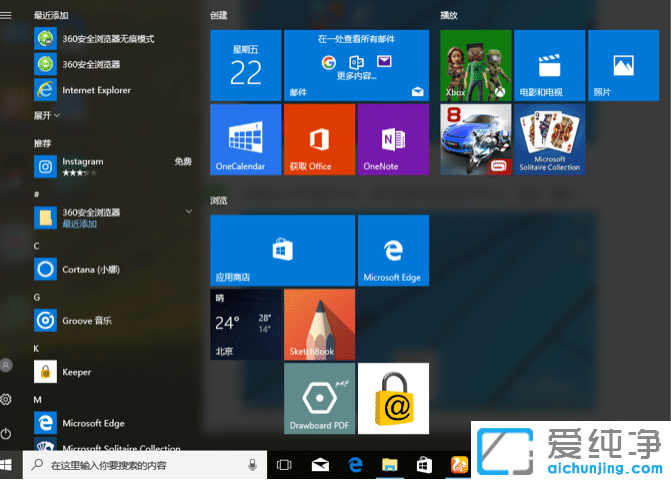
Task: Click the 播放 tile group header
Action: pos(449,15)
